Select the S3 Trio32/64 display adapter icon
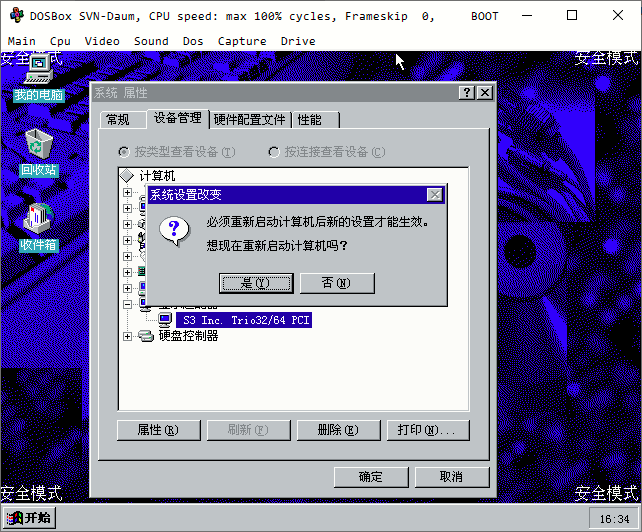The height and width of the screenshot is (532, 642). [x=165, y=320]
